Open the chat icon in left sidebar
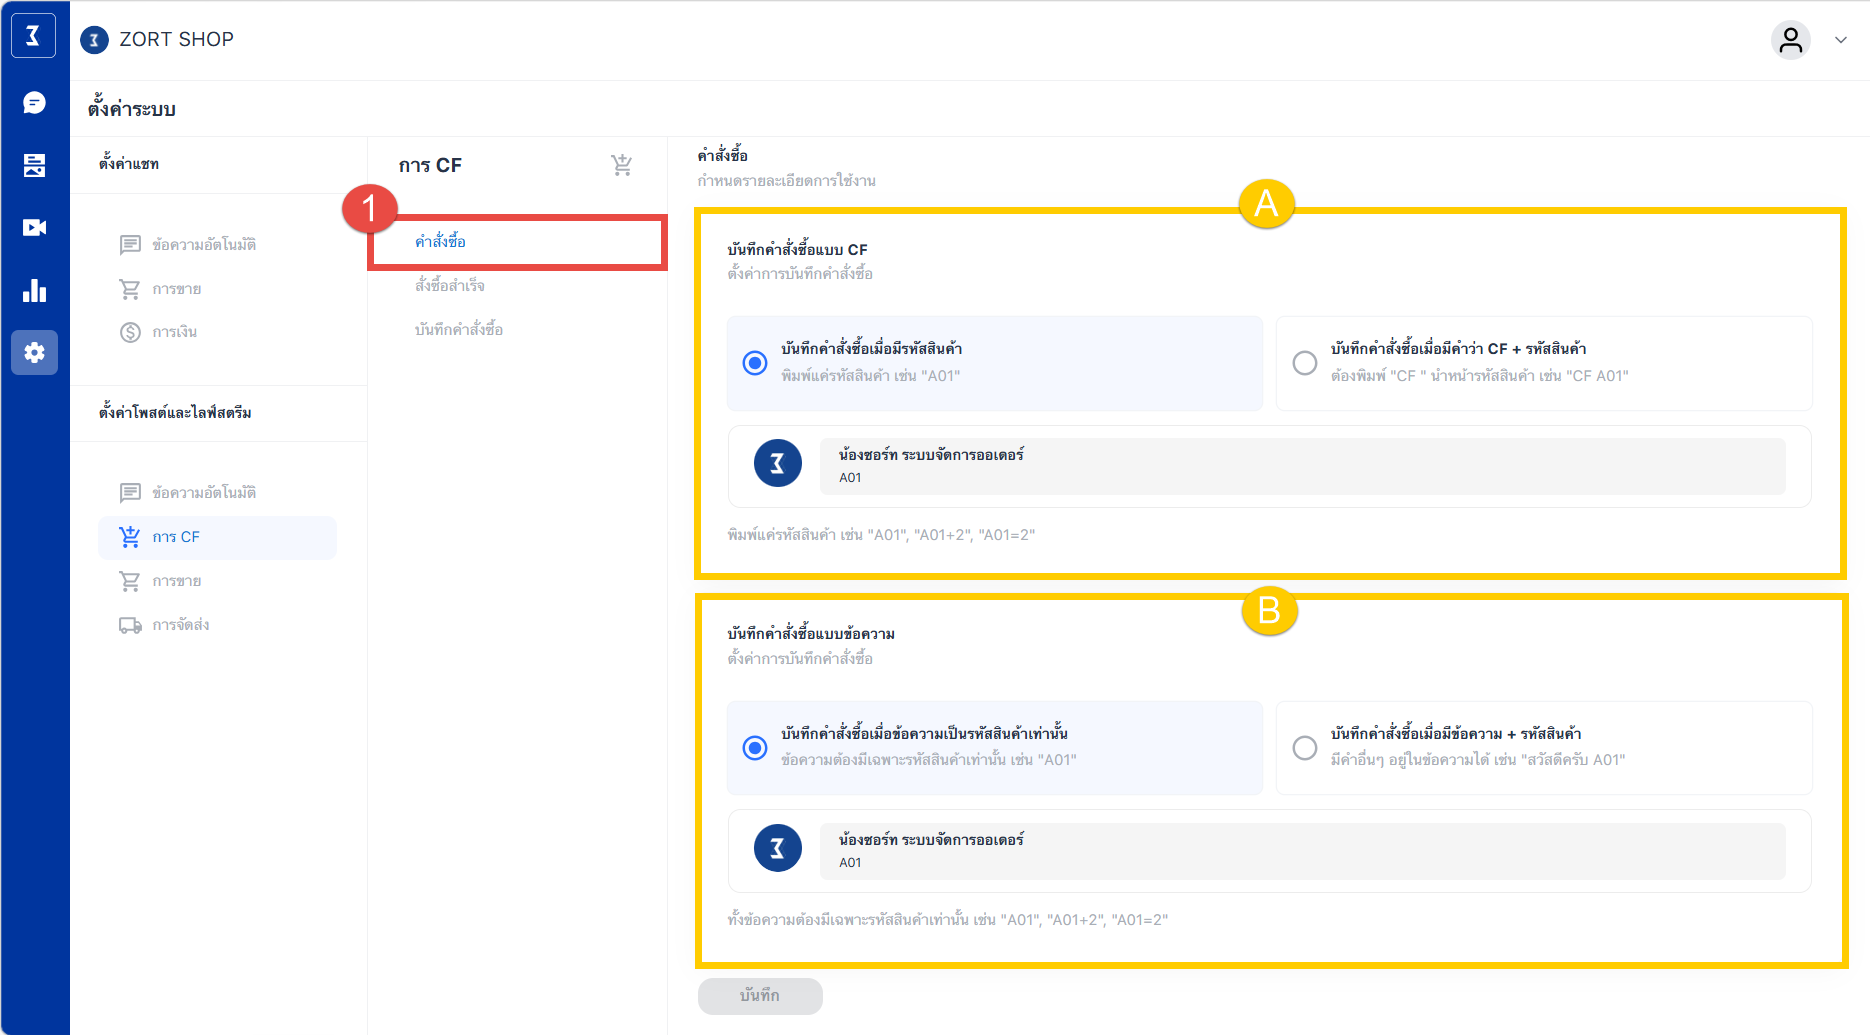This screenshot has height=1035, width=1870. tap(34, 103)
